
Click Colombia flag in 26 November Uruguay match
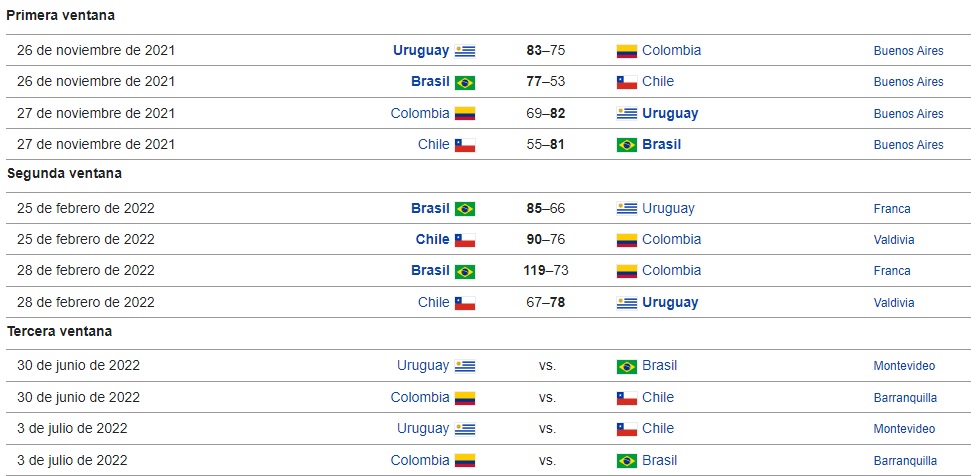(627, 51)
